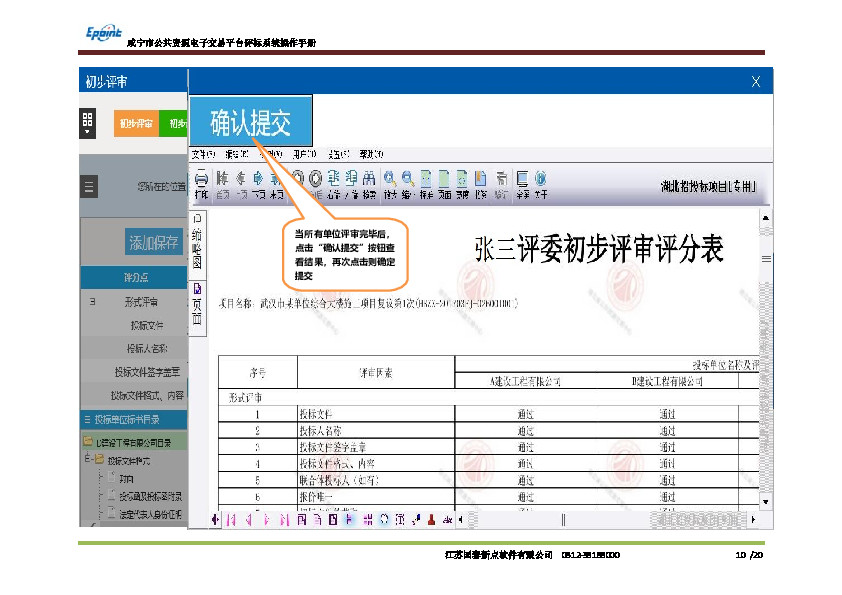Click the binoculars search icon in the toolbar
Screen dimensions: 842x595
[369, 181]
